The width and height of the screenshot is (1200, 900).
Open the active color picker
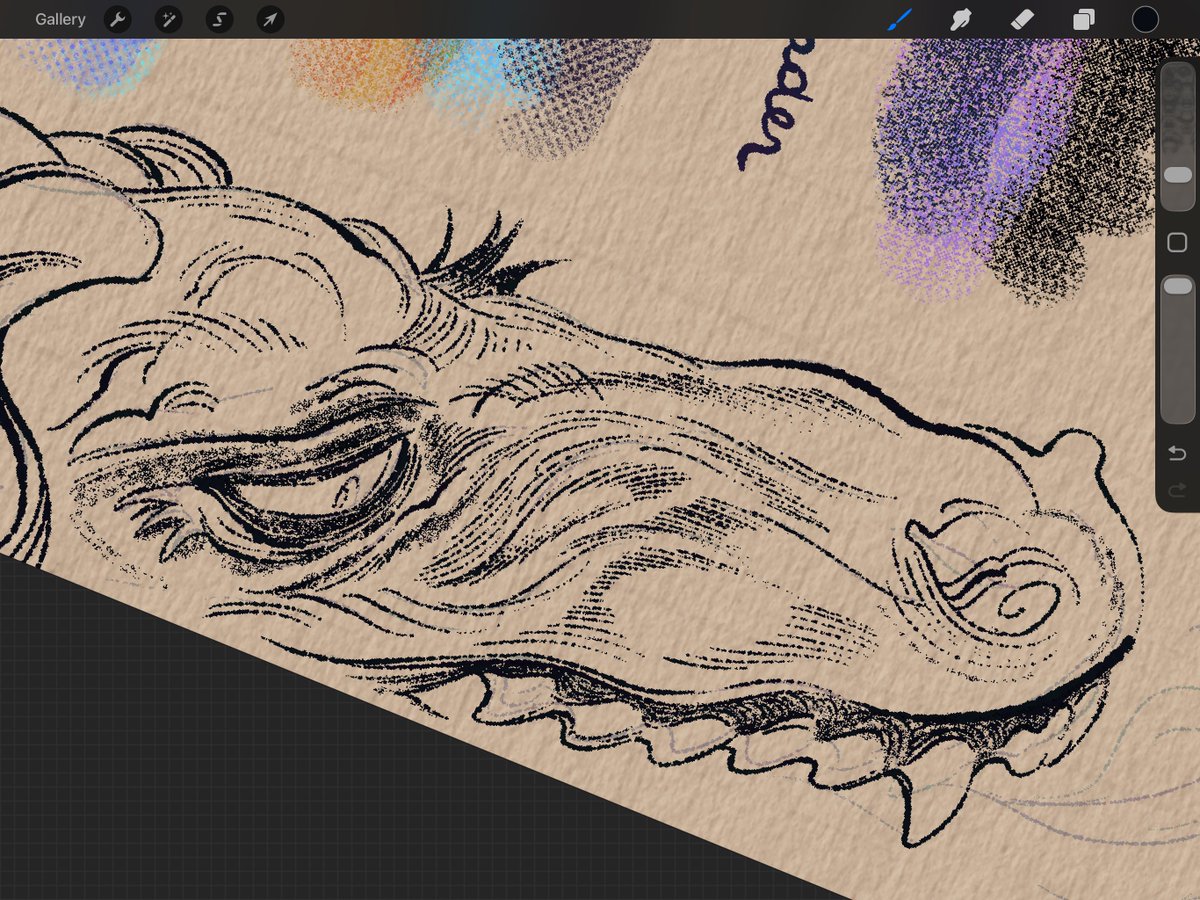pyautogui.click(x=1145, y=19)
